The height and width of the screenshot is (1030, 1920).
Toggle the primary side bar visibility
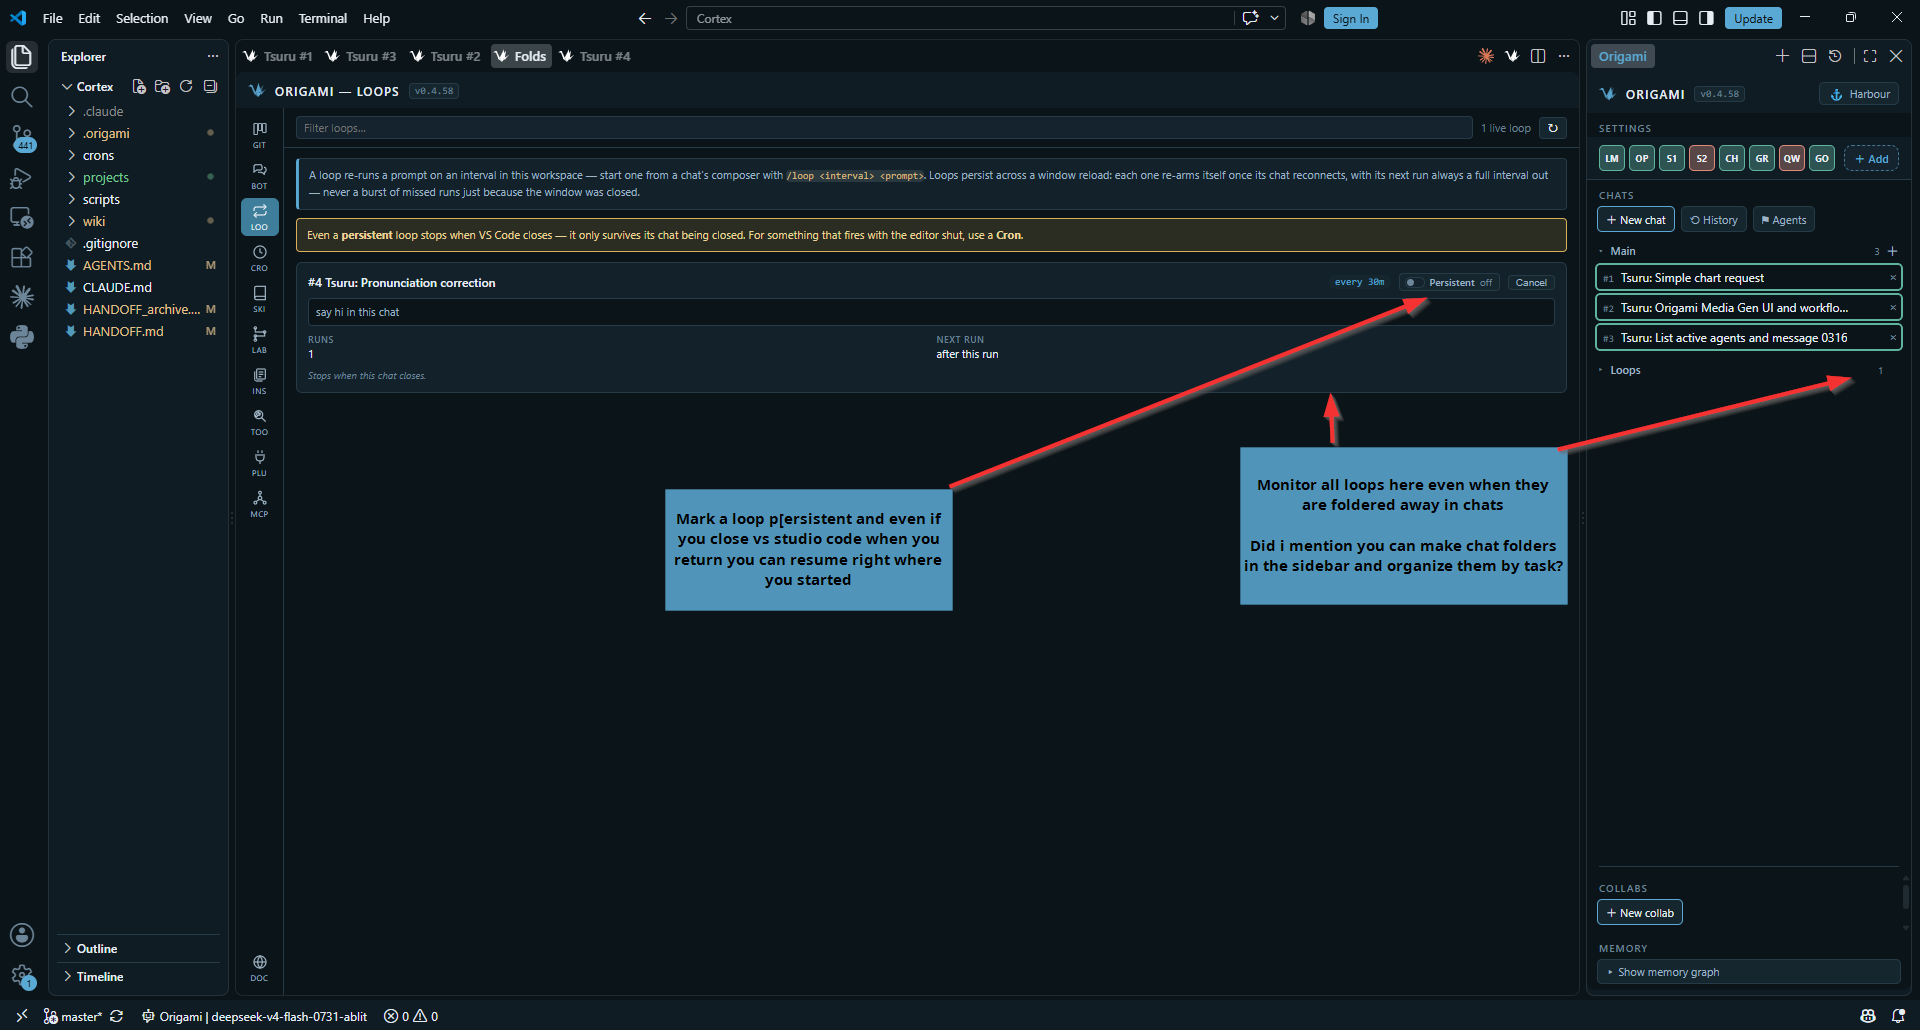[1654, 18]
